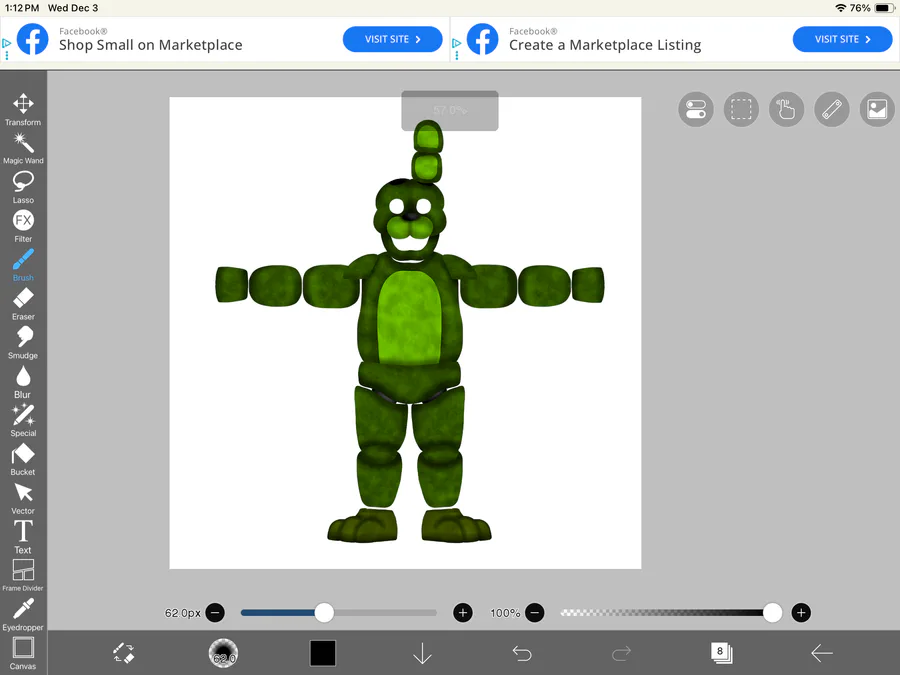This screenshot has height=675, width=900.
Task: Open the Canvas tool
Action: coord(23,653)
